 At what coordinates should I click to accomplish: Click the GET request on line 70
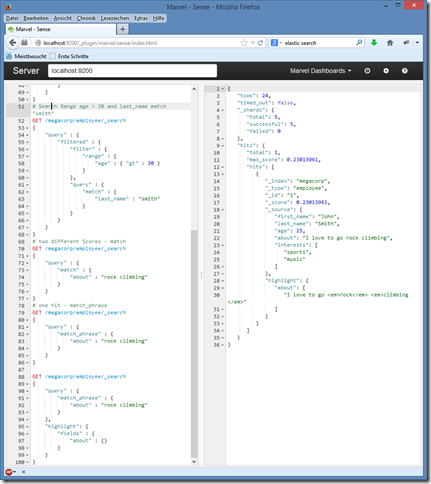[x=79, y=249]
